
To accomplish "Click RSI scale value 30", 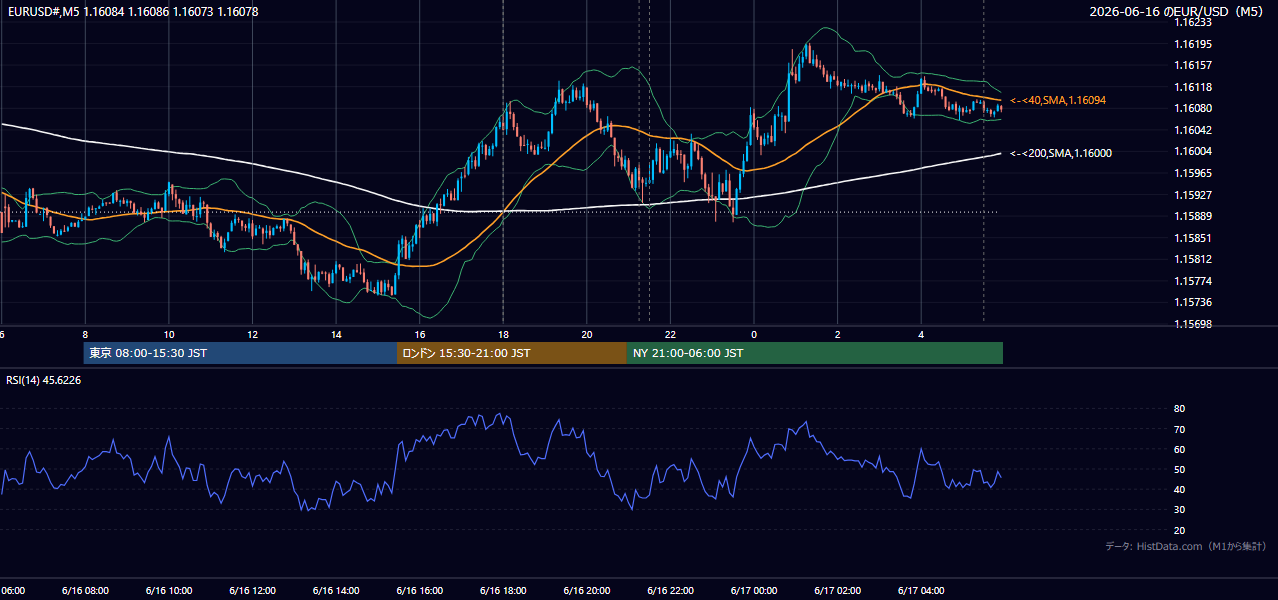I will (1180, 510).
